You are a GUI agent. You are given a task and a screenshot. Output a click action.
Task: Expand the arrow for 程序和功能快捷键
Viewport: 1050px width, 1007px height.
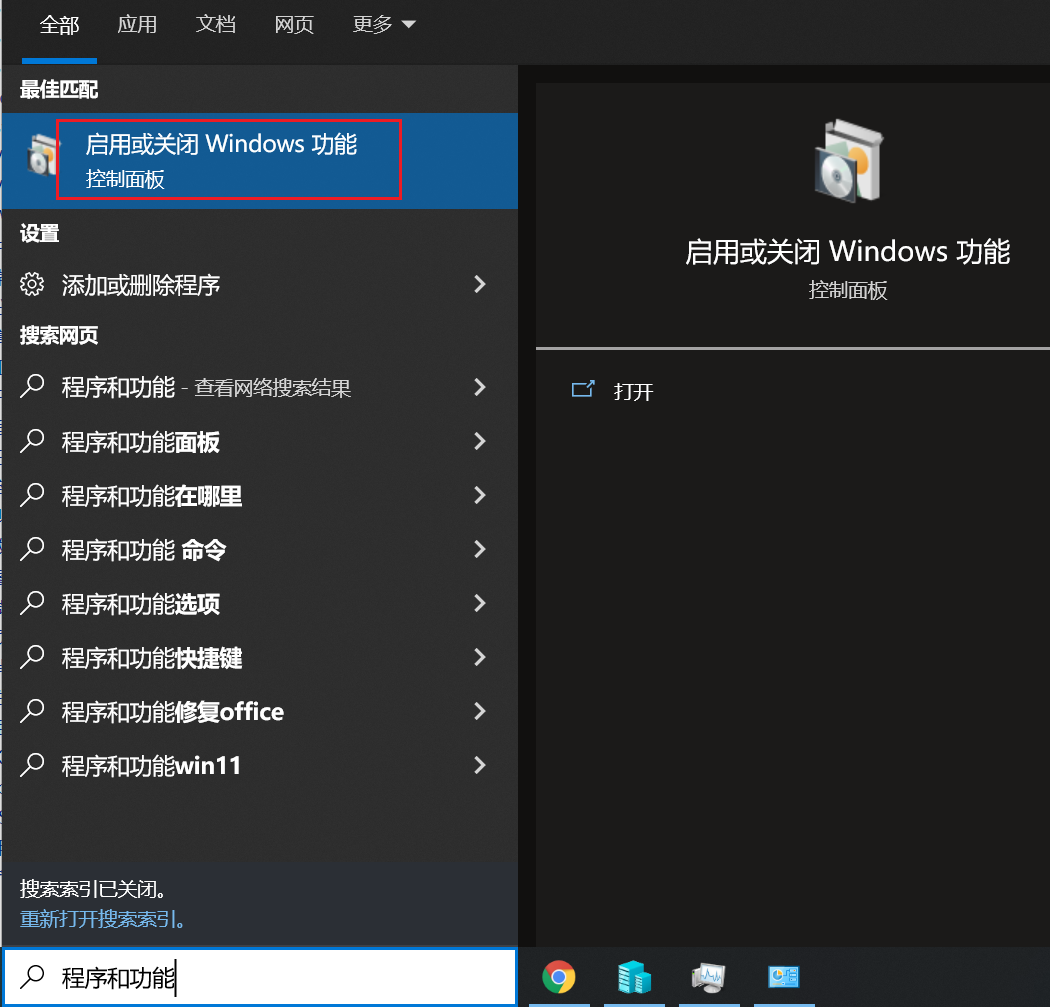(x=479, y=657)
